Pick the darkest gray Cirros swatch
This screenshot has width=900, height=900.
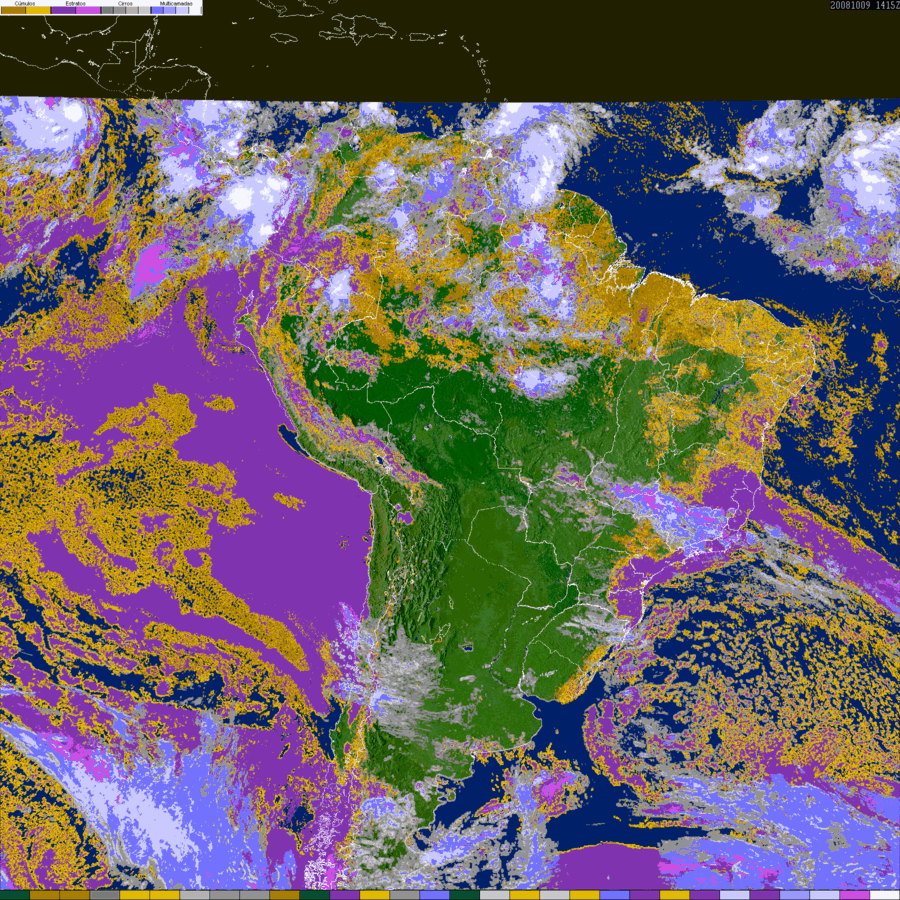tap(107, 10)
